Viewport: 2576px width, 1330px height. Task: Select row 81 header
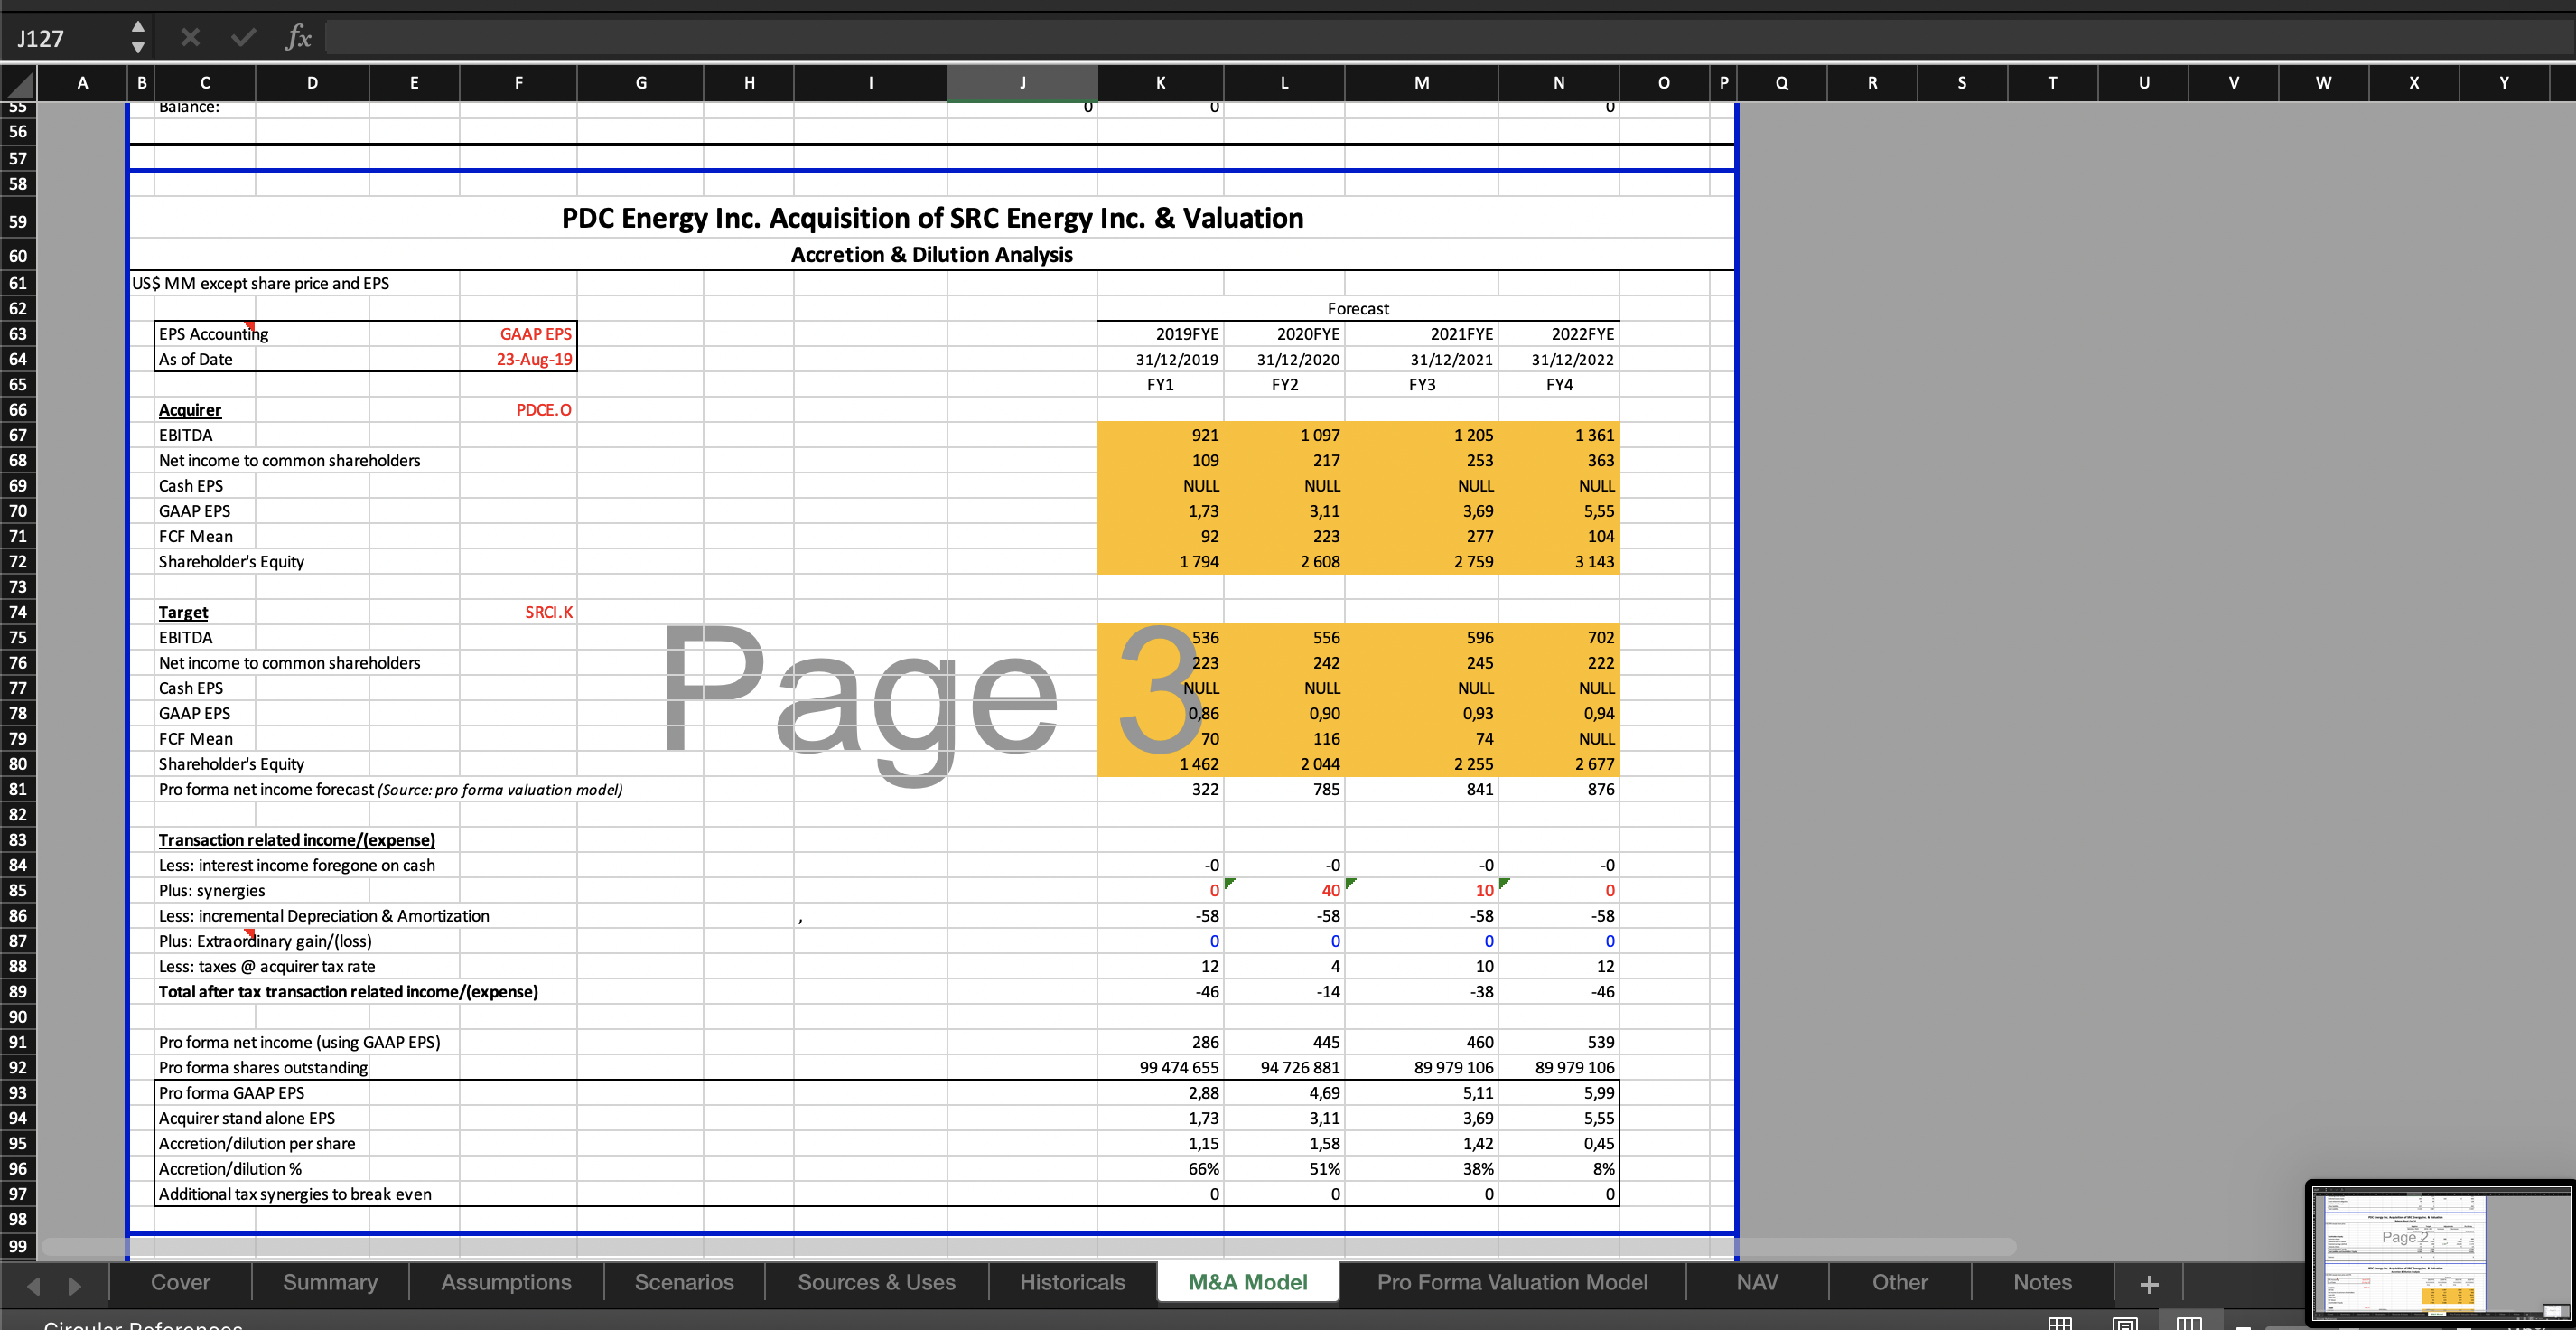pyautogui.click(x=18, y=789)
